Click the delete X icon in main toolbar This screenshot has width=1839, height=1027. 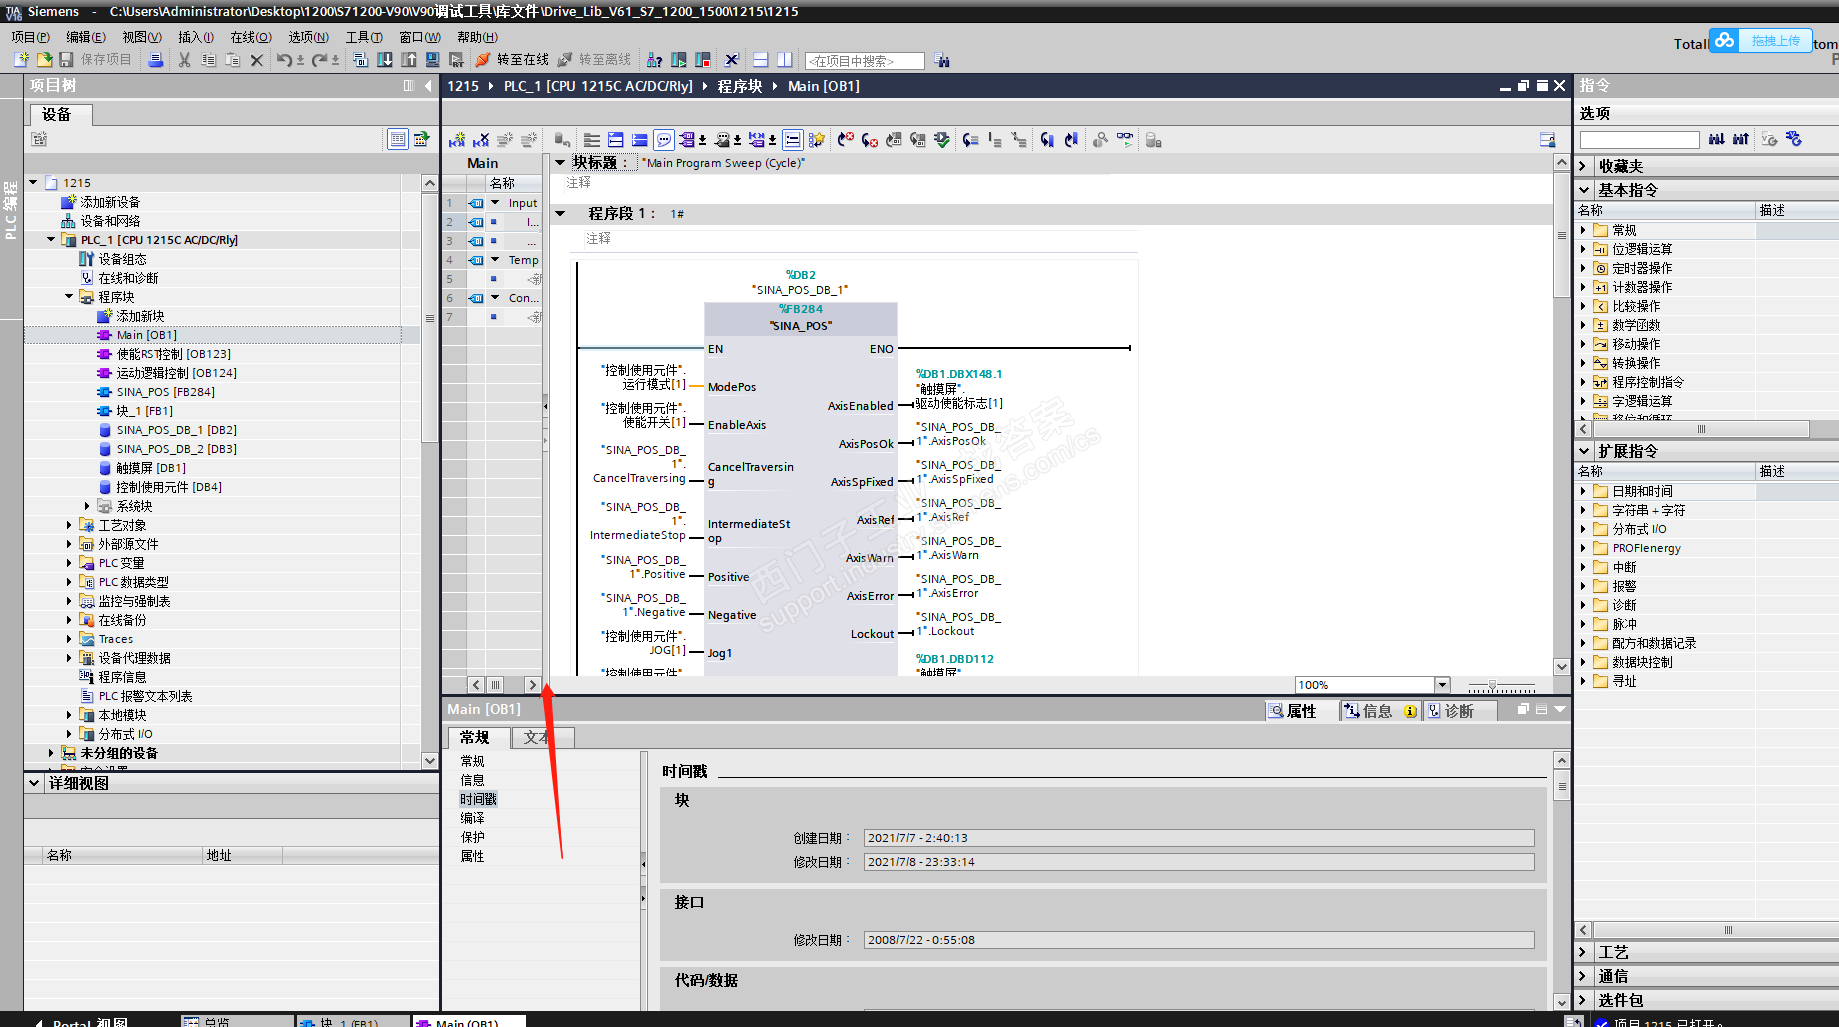tap(257, 60)
